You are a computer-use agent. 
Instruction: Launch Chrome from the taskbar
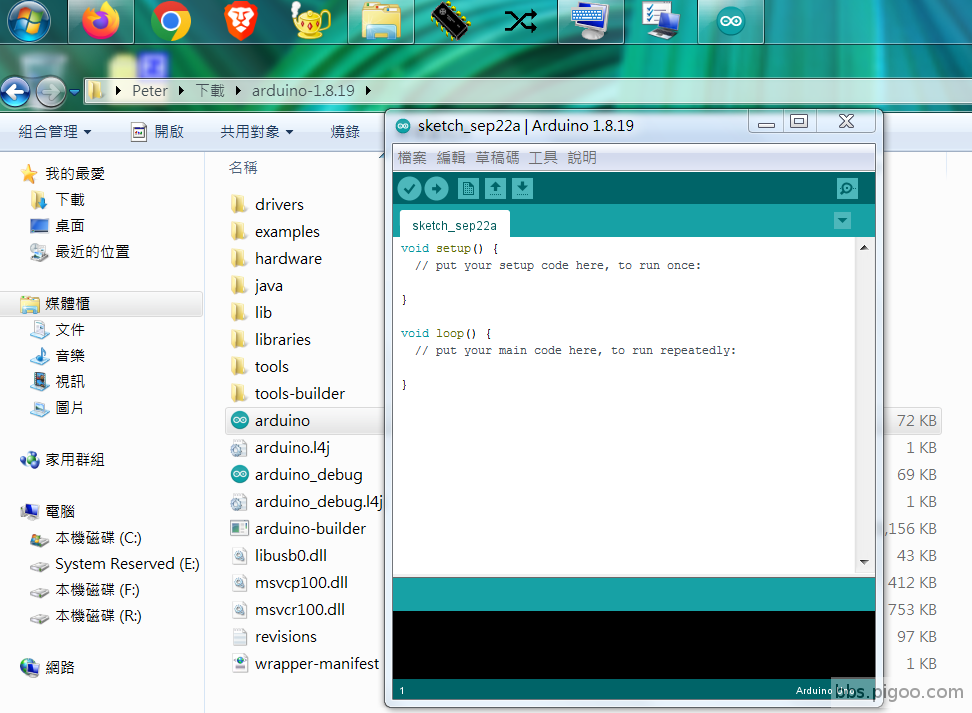(171, 22)
